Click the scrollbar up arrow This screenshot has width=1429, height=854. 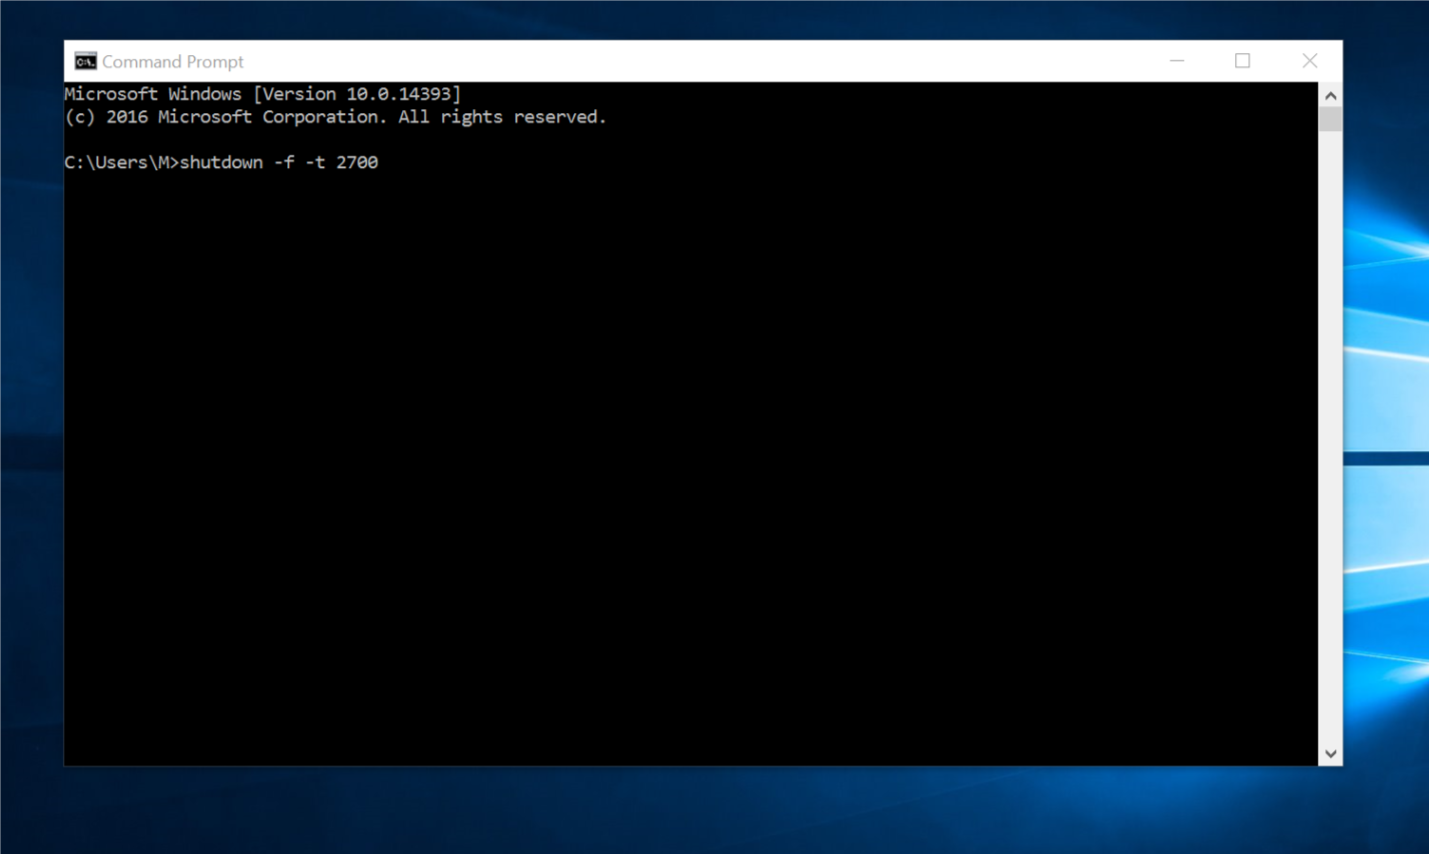point(1330,96)
